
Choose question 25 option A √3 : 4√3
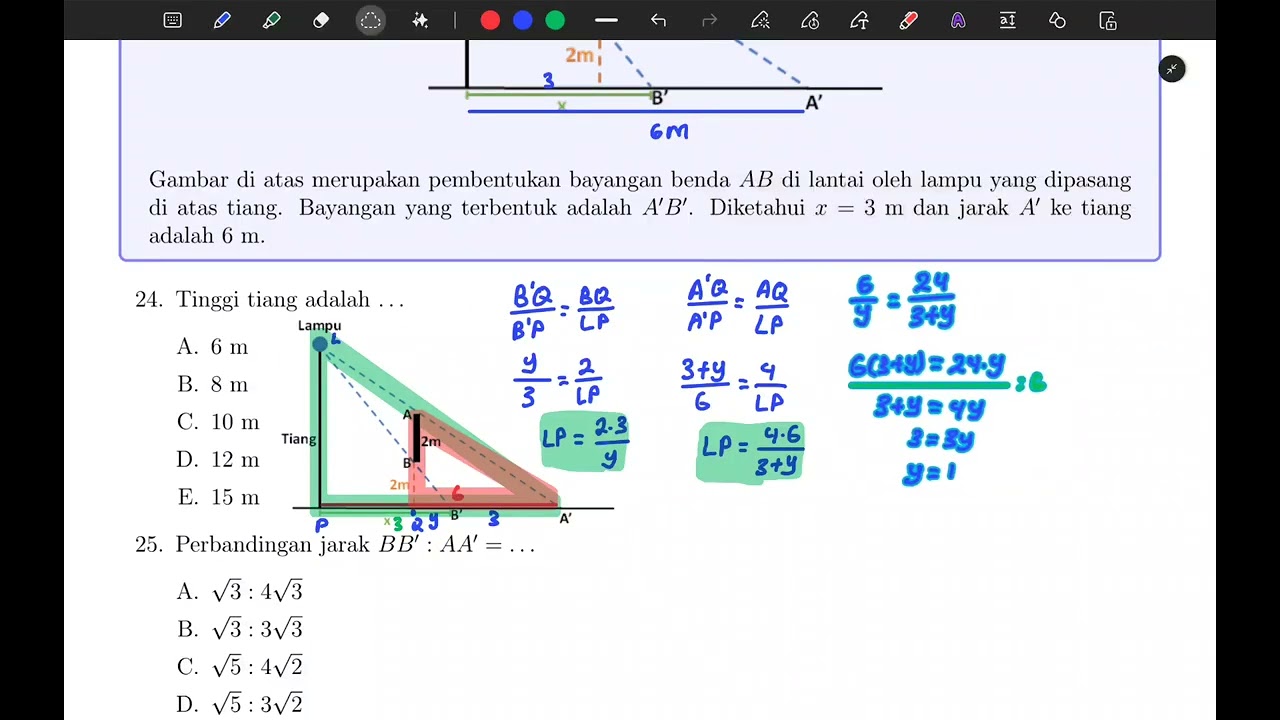pos(240,591)
